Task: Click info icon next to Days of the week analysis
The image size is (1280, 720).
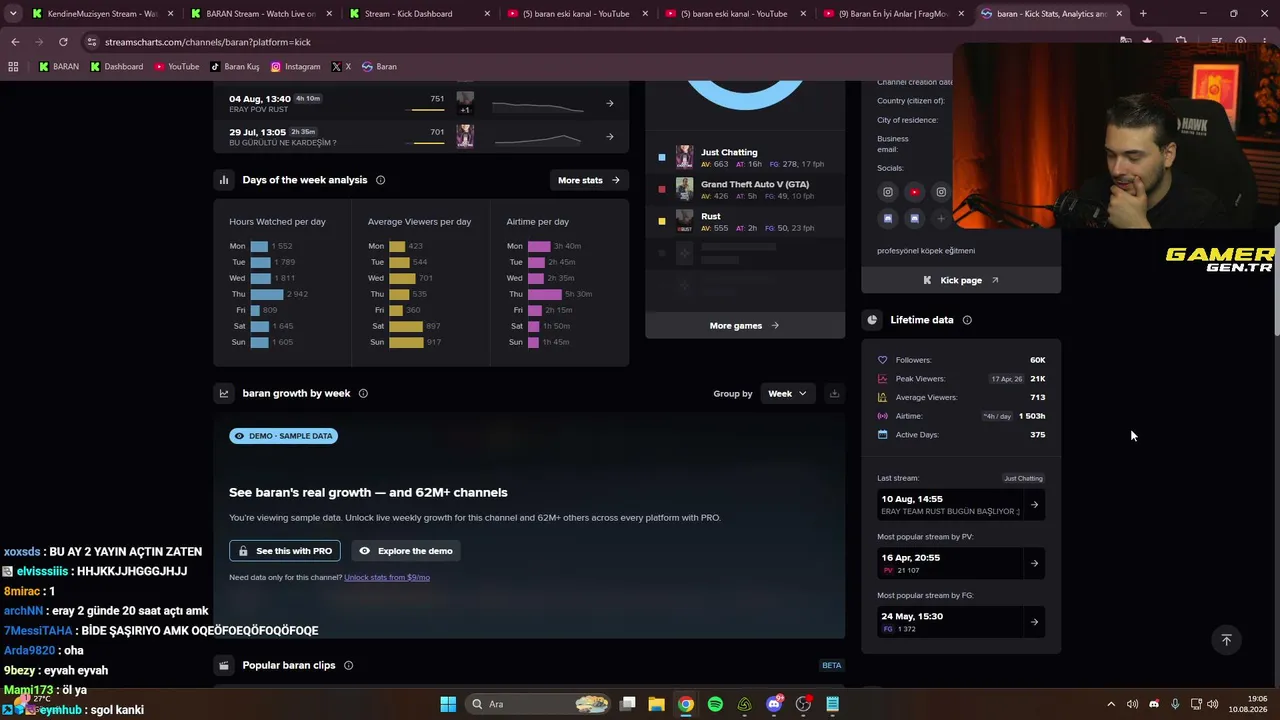Action: (380, 180)
